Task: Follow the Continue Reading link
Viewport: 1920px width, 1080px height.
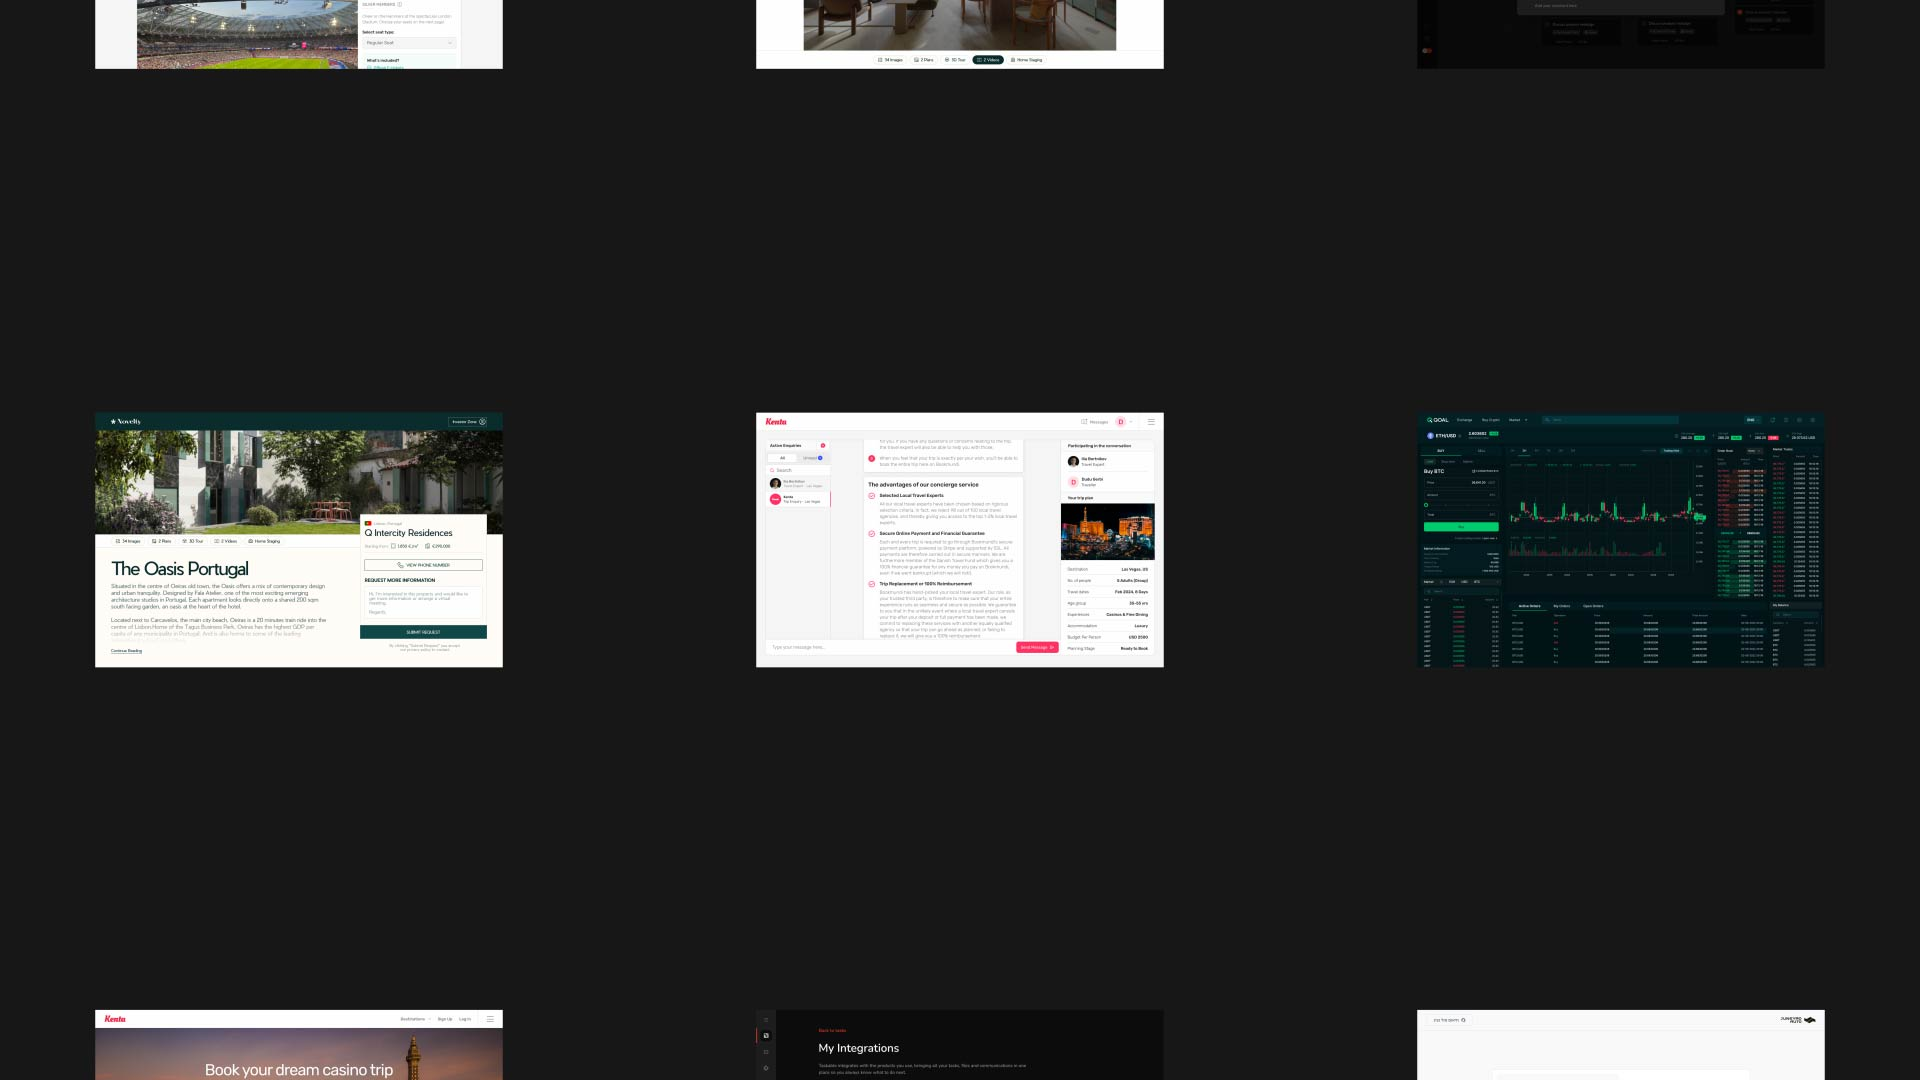Action: 126,651
